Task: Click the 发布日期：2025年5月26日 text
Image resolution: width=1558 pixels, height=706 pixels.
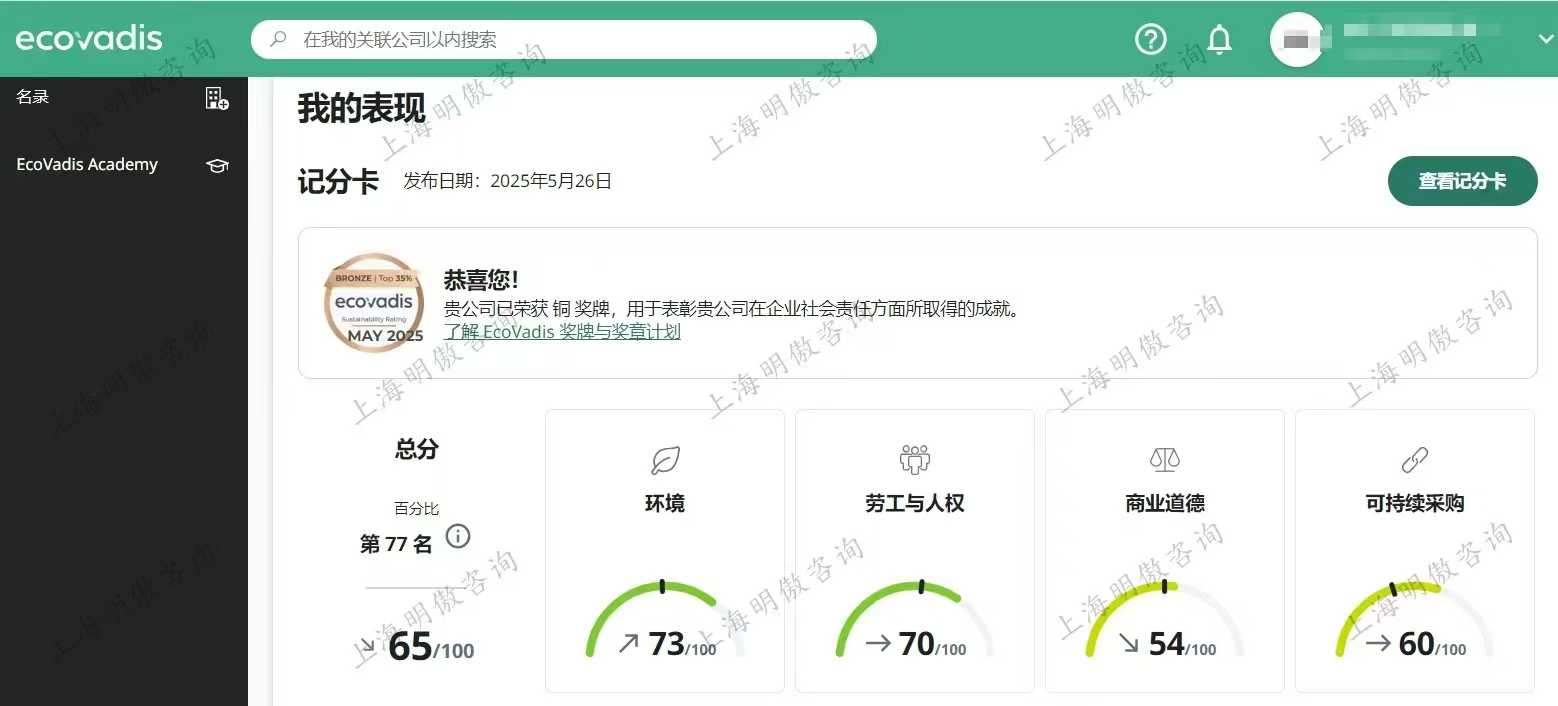Action: 508,181
